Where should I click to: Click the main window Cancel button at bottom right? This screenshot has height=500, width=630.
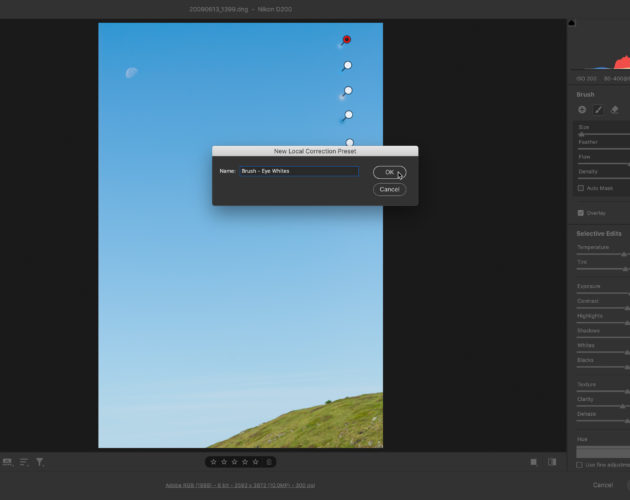(603, 485)
